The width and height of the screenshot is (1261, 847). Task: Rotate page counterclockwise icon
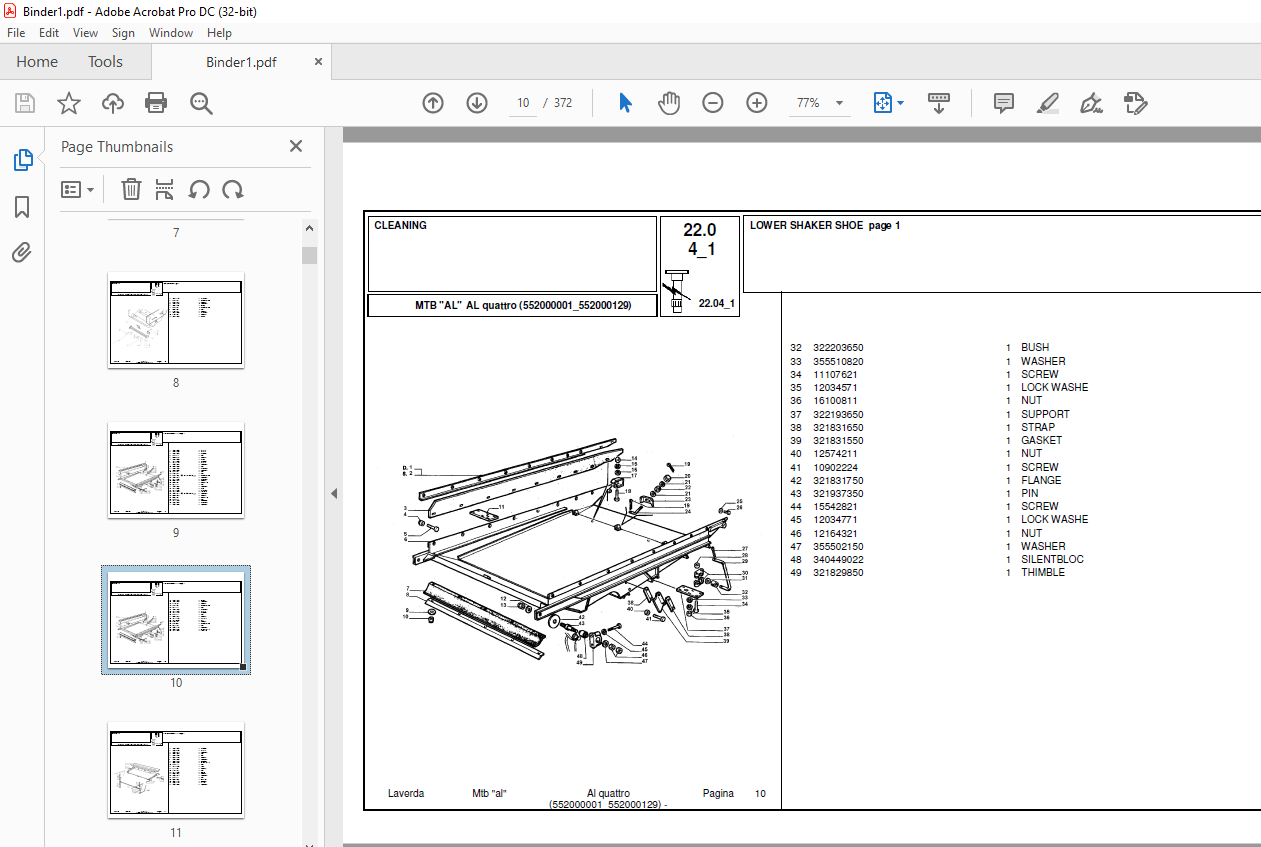(199, 189)
